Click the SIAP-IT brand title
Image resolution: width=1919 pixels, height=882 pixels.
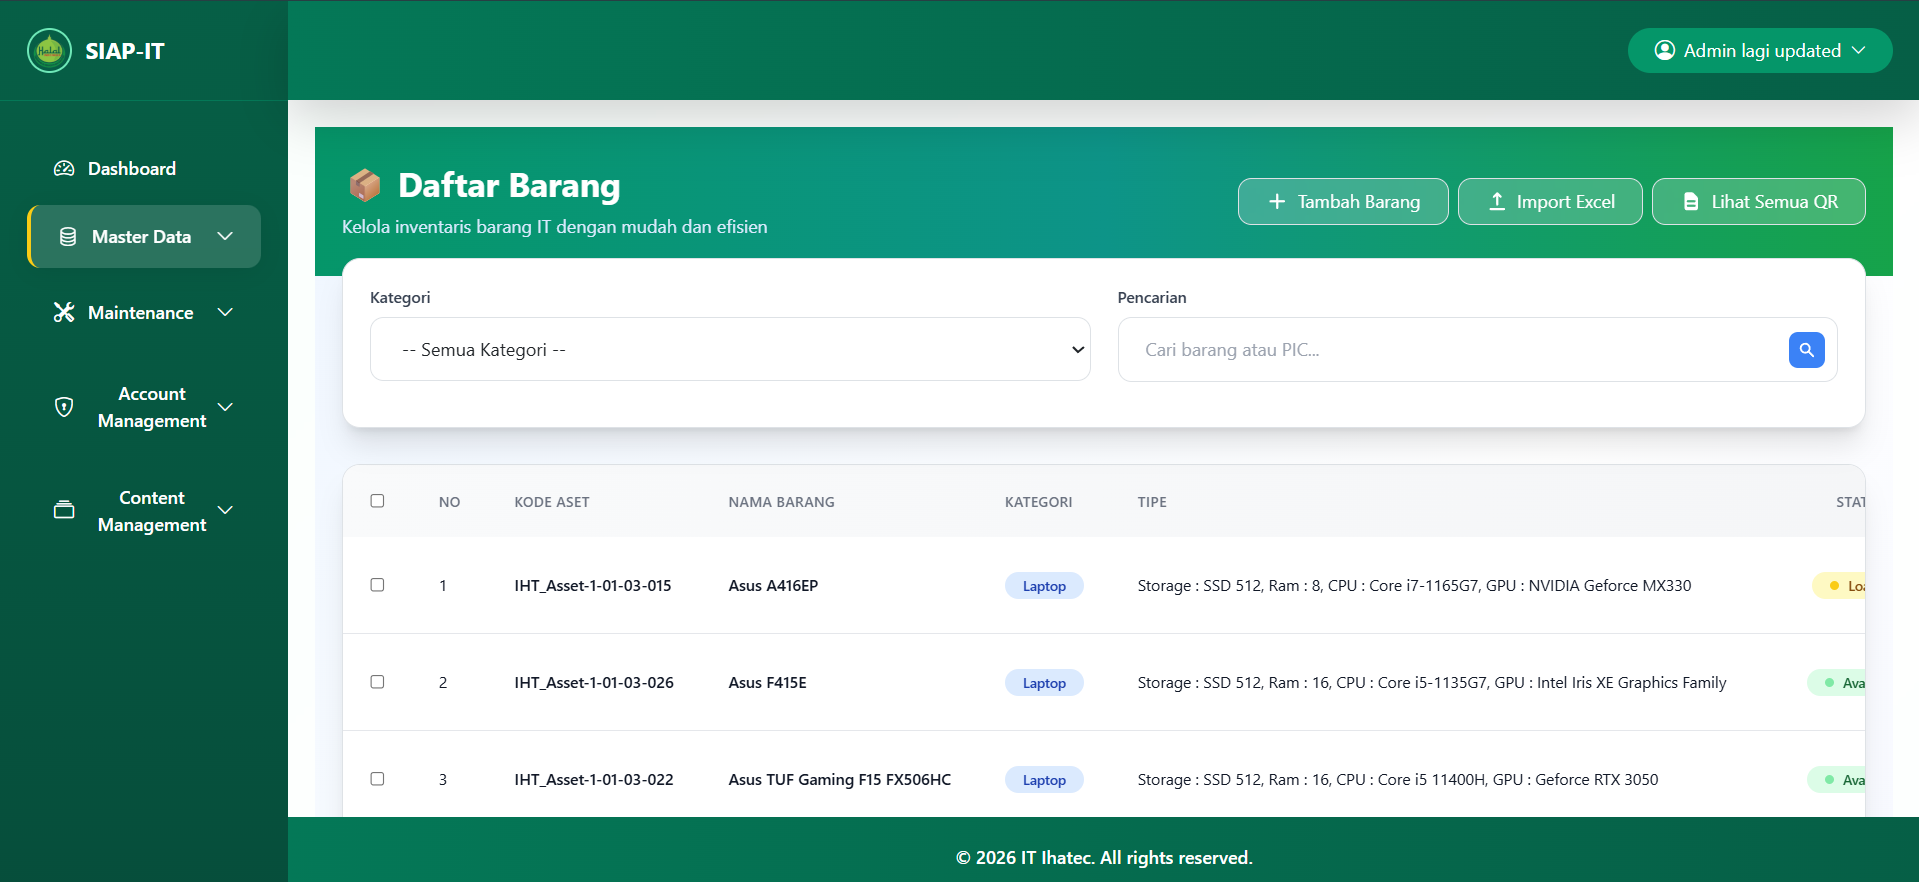click(x=125, y=51)
